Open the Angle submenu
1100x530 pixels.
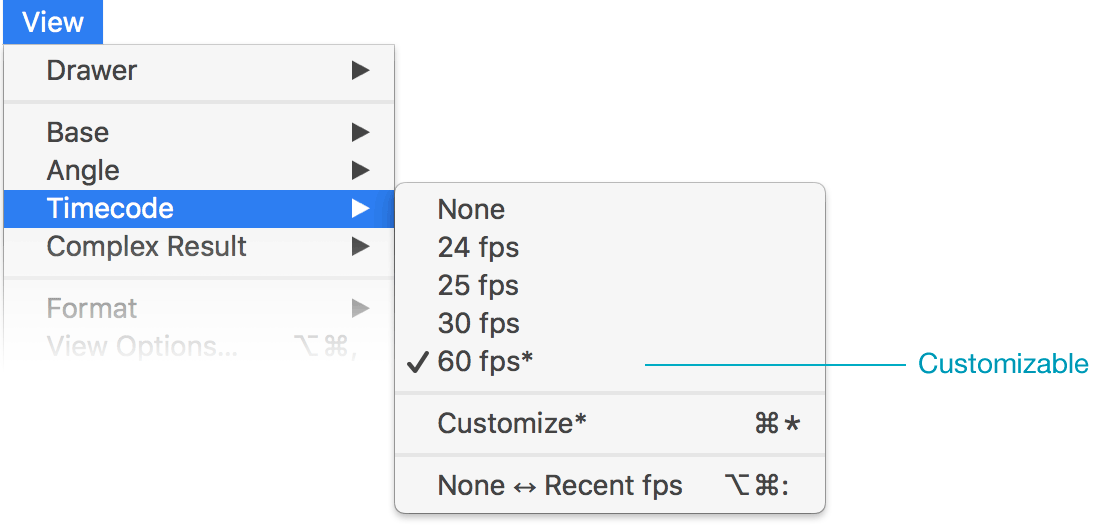(199, 170)
